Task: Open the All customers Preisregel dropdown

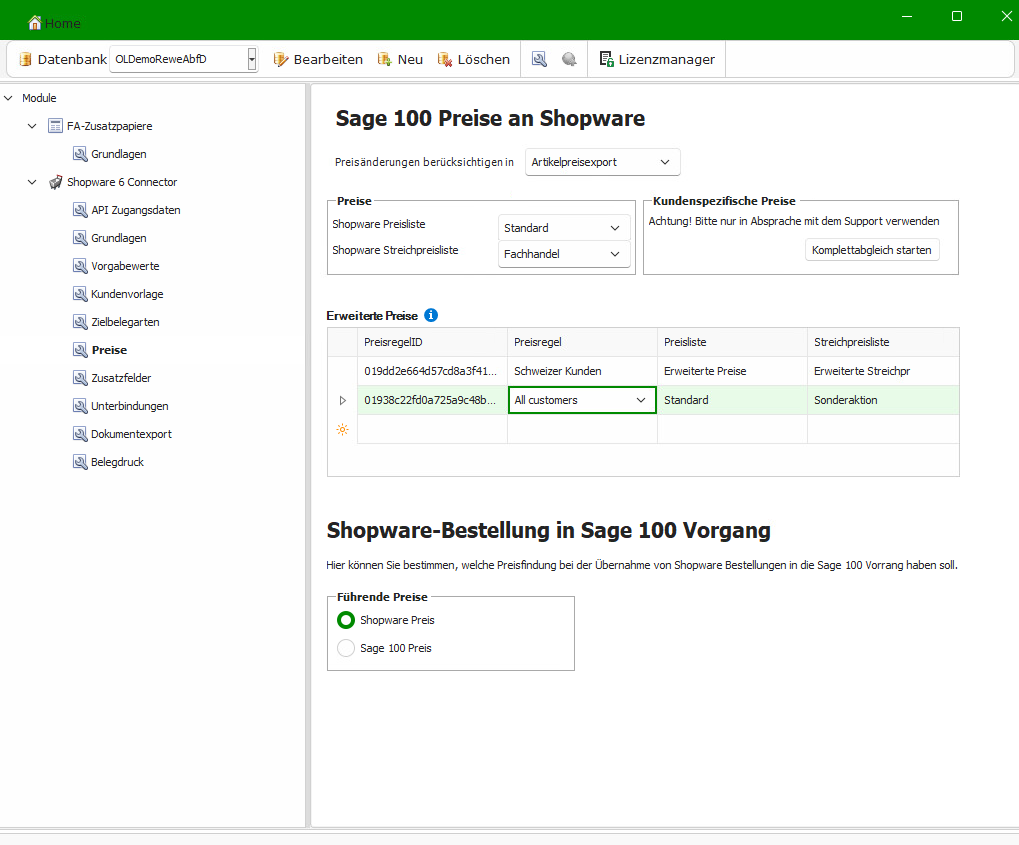Action: coord(641,400)
